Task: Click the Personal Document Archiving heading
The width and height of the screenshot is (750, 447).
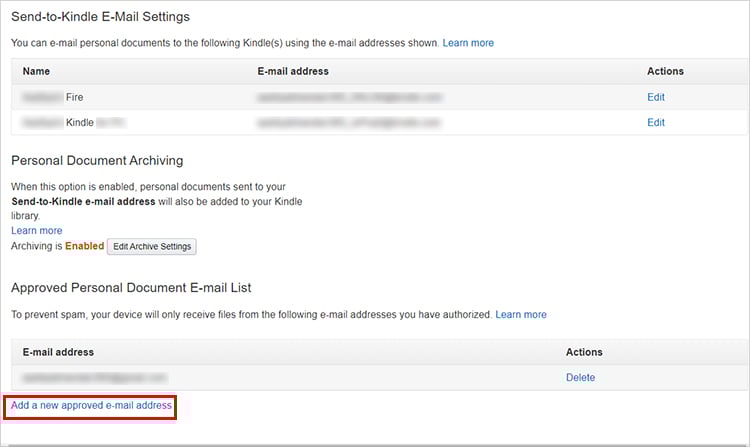Action: tap(96, 160)
